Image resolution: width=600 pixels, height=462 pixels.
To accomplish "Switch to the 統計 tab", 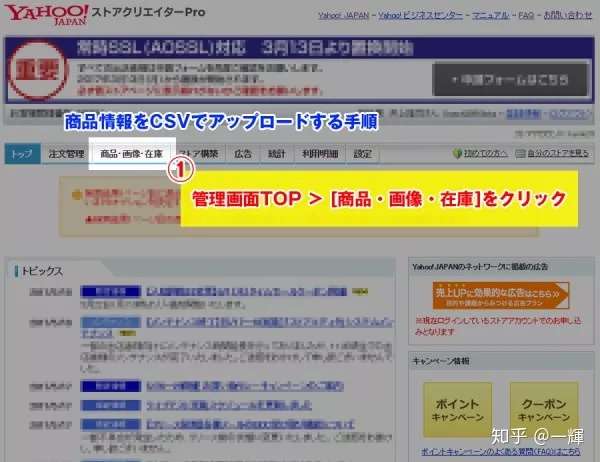I will coord(276,154).
